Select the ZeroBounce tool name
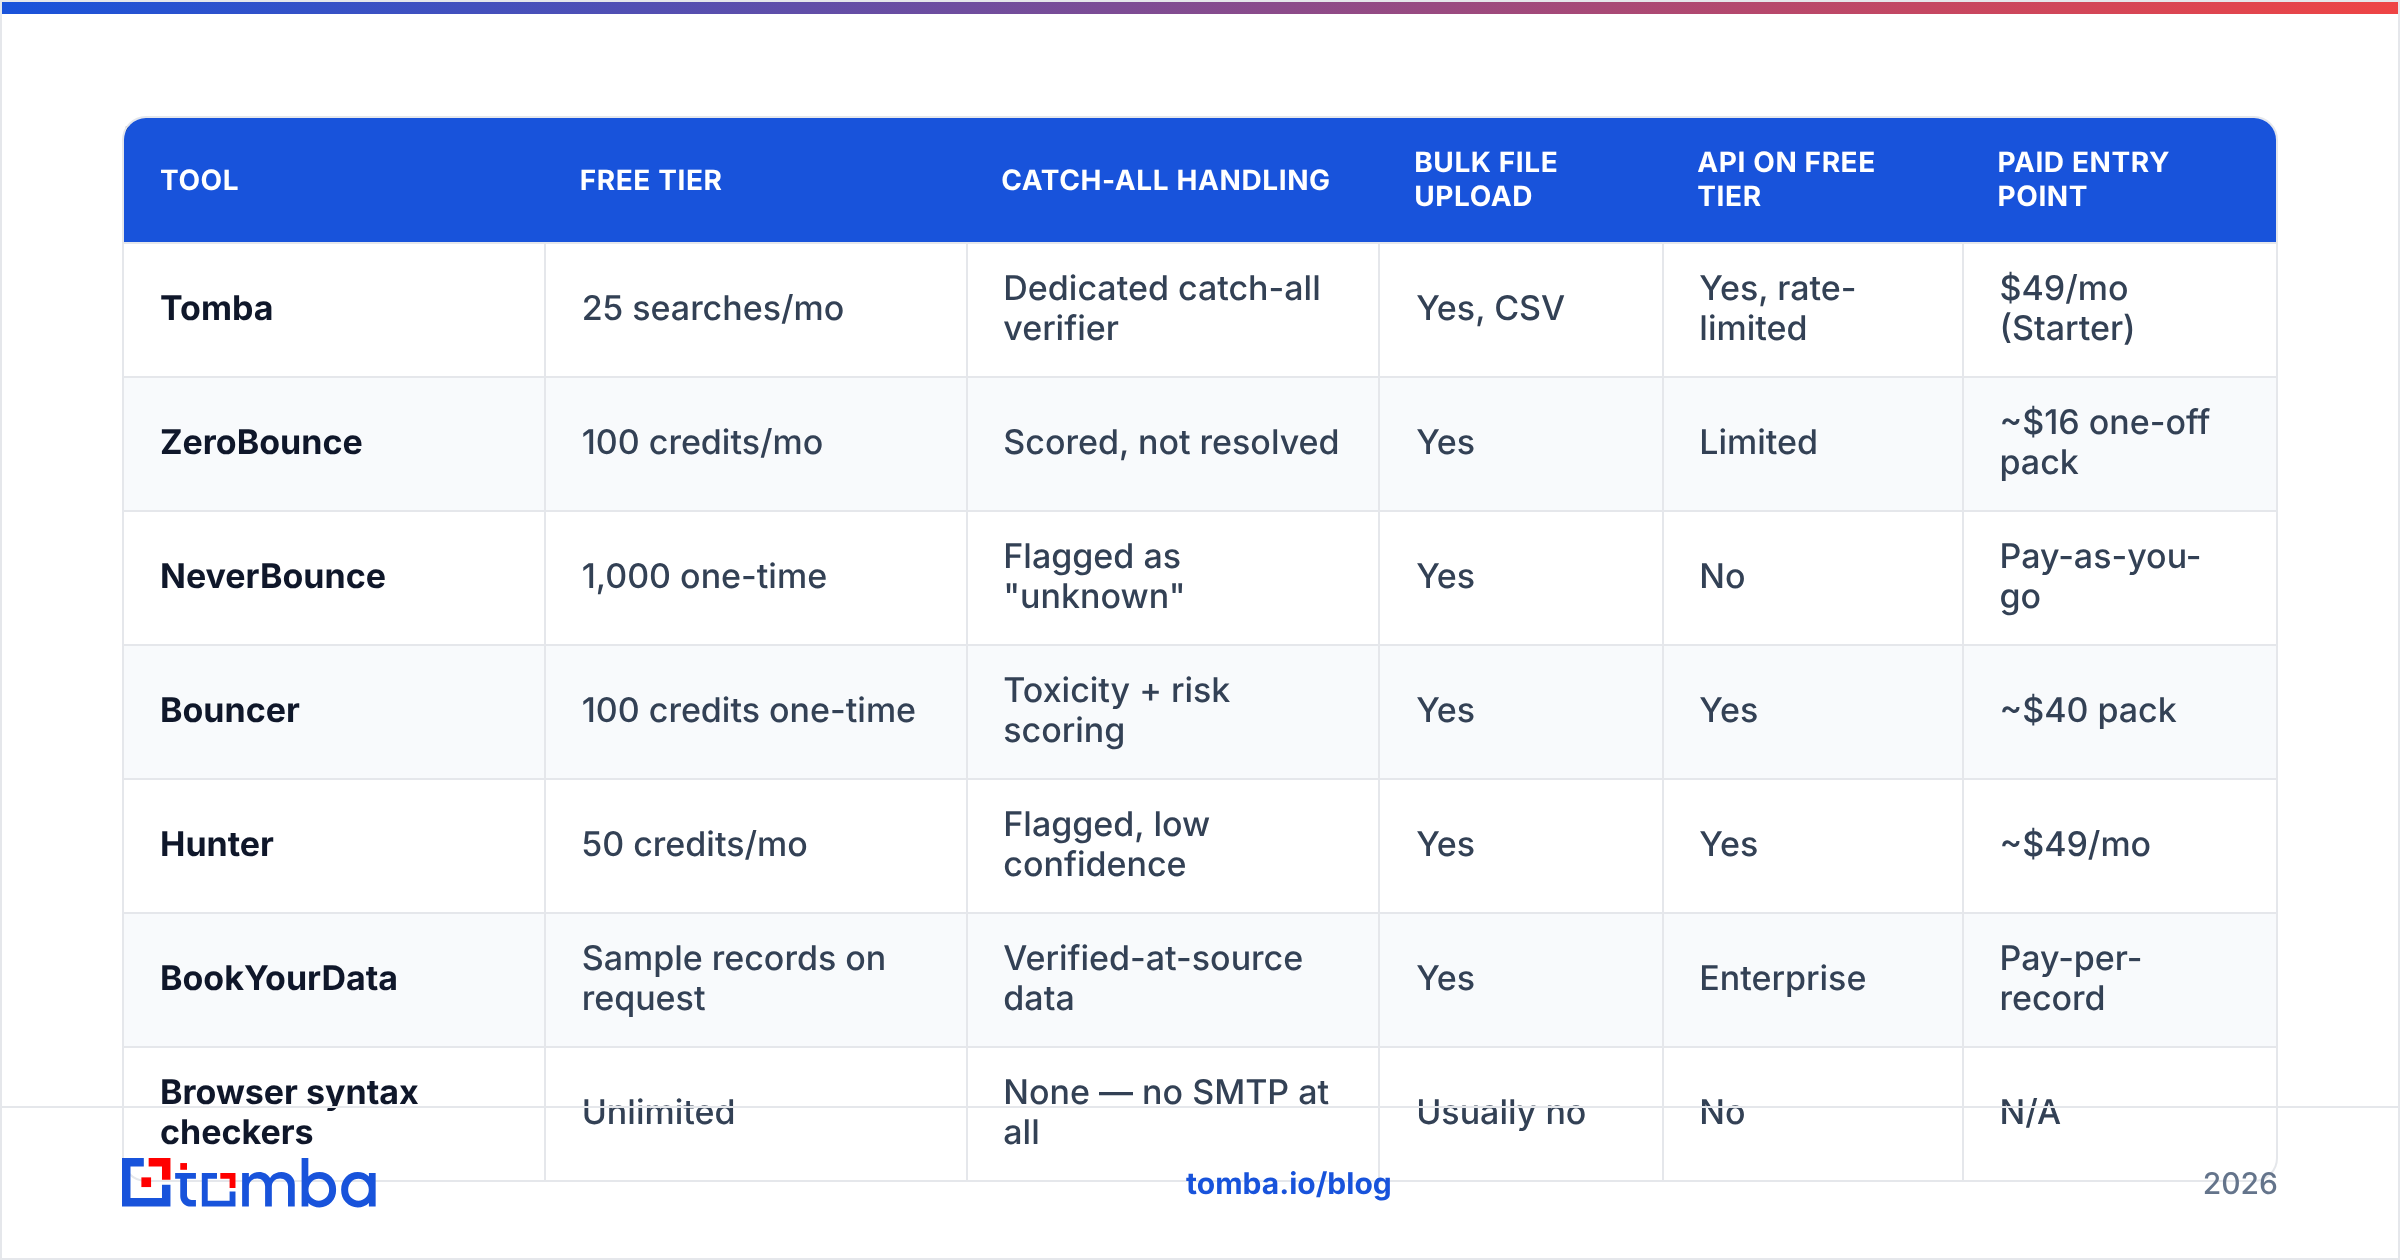 (x=262, y=442)
